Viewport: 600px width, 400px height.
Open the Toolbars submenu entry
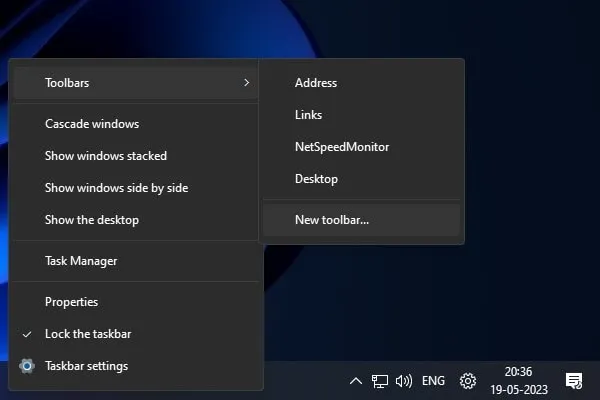click(x=135, y=83)
